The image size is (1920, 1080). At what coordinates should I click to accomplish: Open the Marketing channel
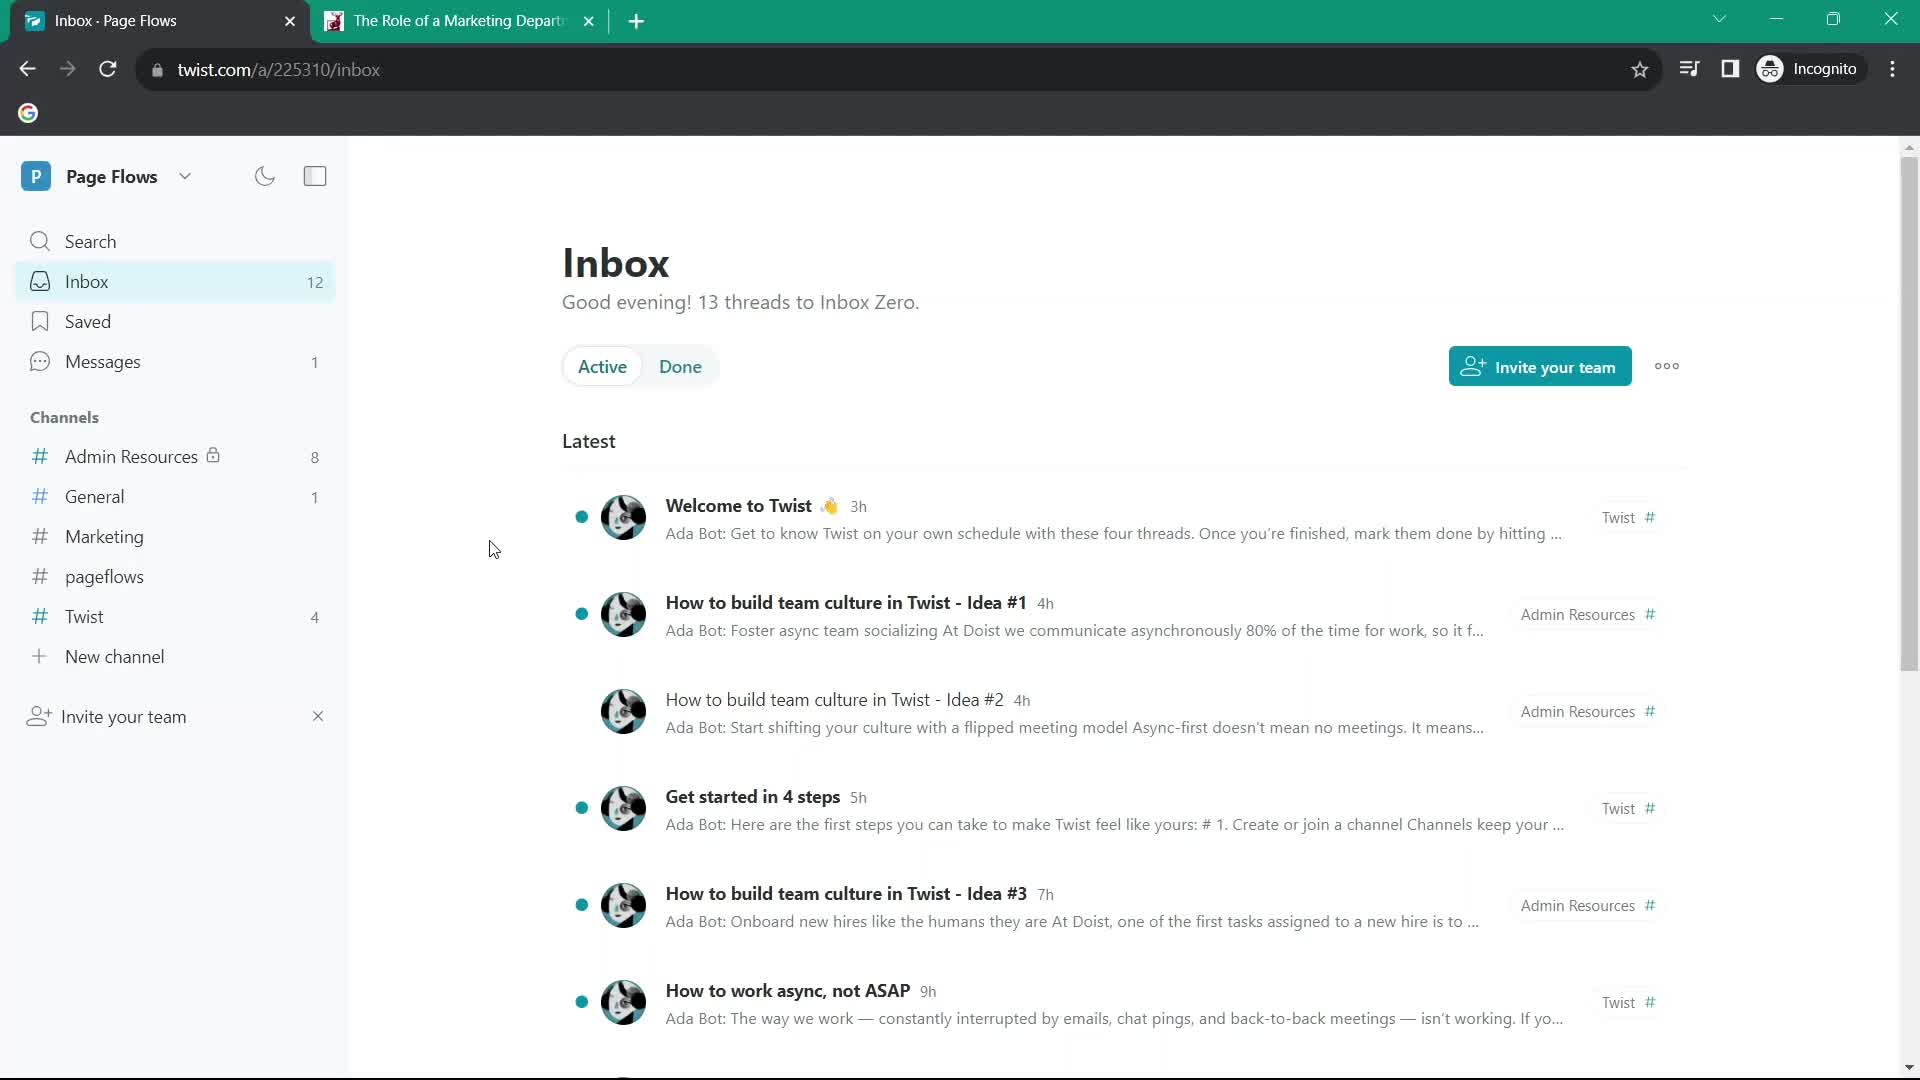[104, 537]
